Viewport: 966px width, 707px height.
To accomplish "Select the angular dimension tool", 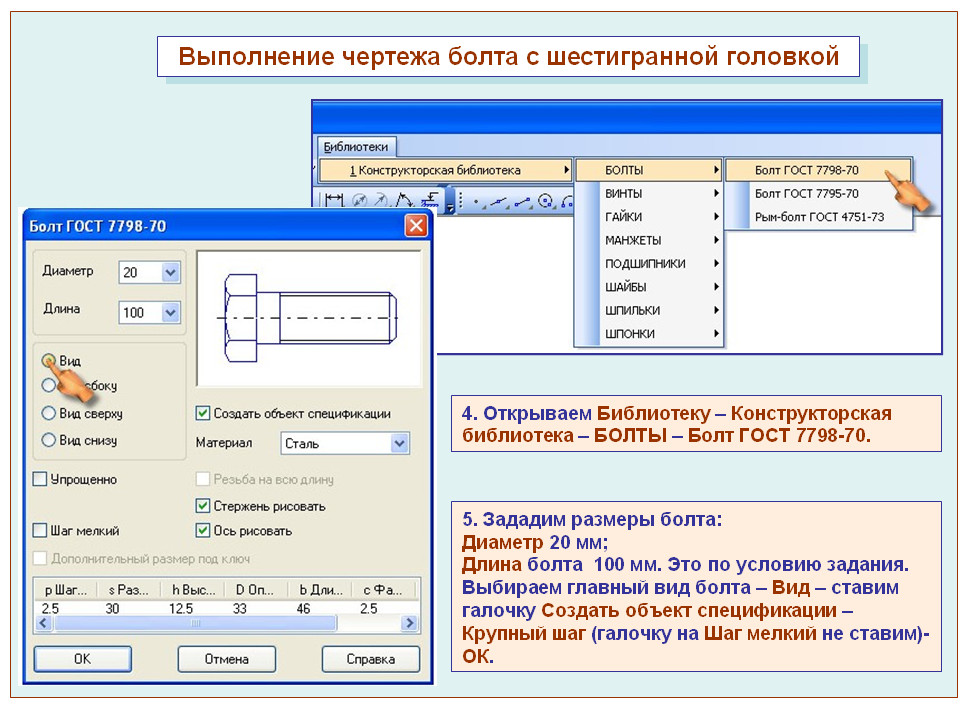I will [406, 200].
